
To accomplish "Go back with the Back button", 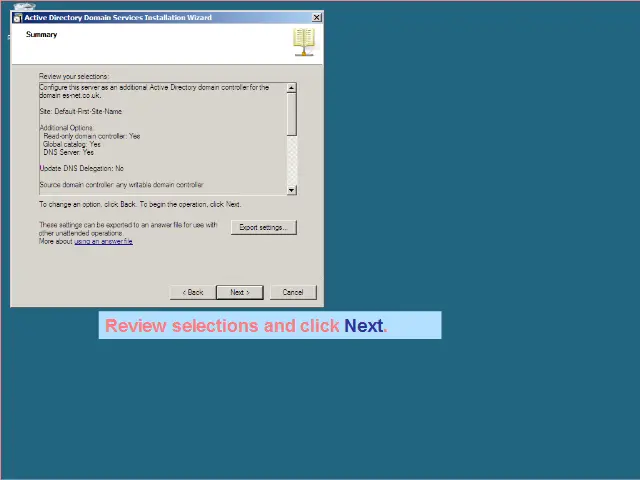I will point(193,292).
